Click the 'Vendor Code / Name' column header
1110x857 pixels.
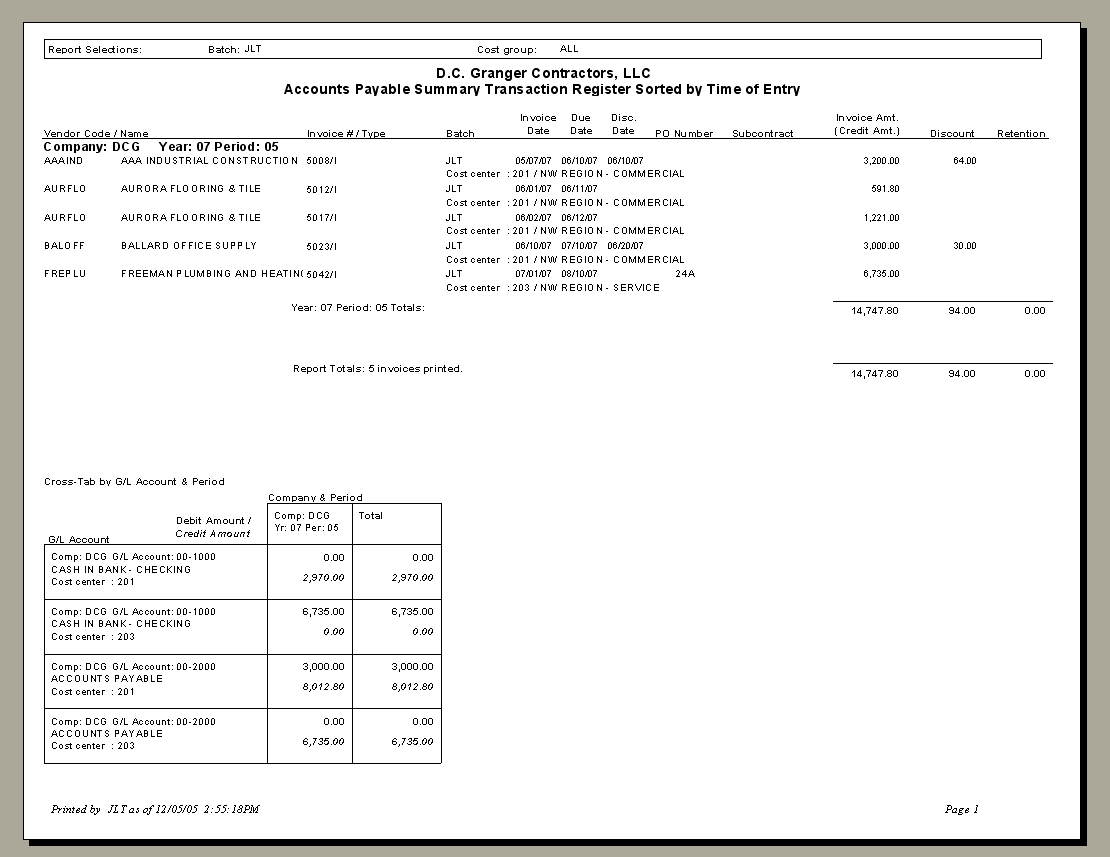(x=96, y=133)
